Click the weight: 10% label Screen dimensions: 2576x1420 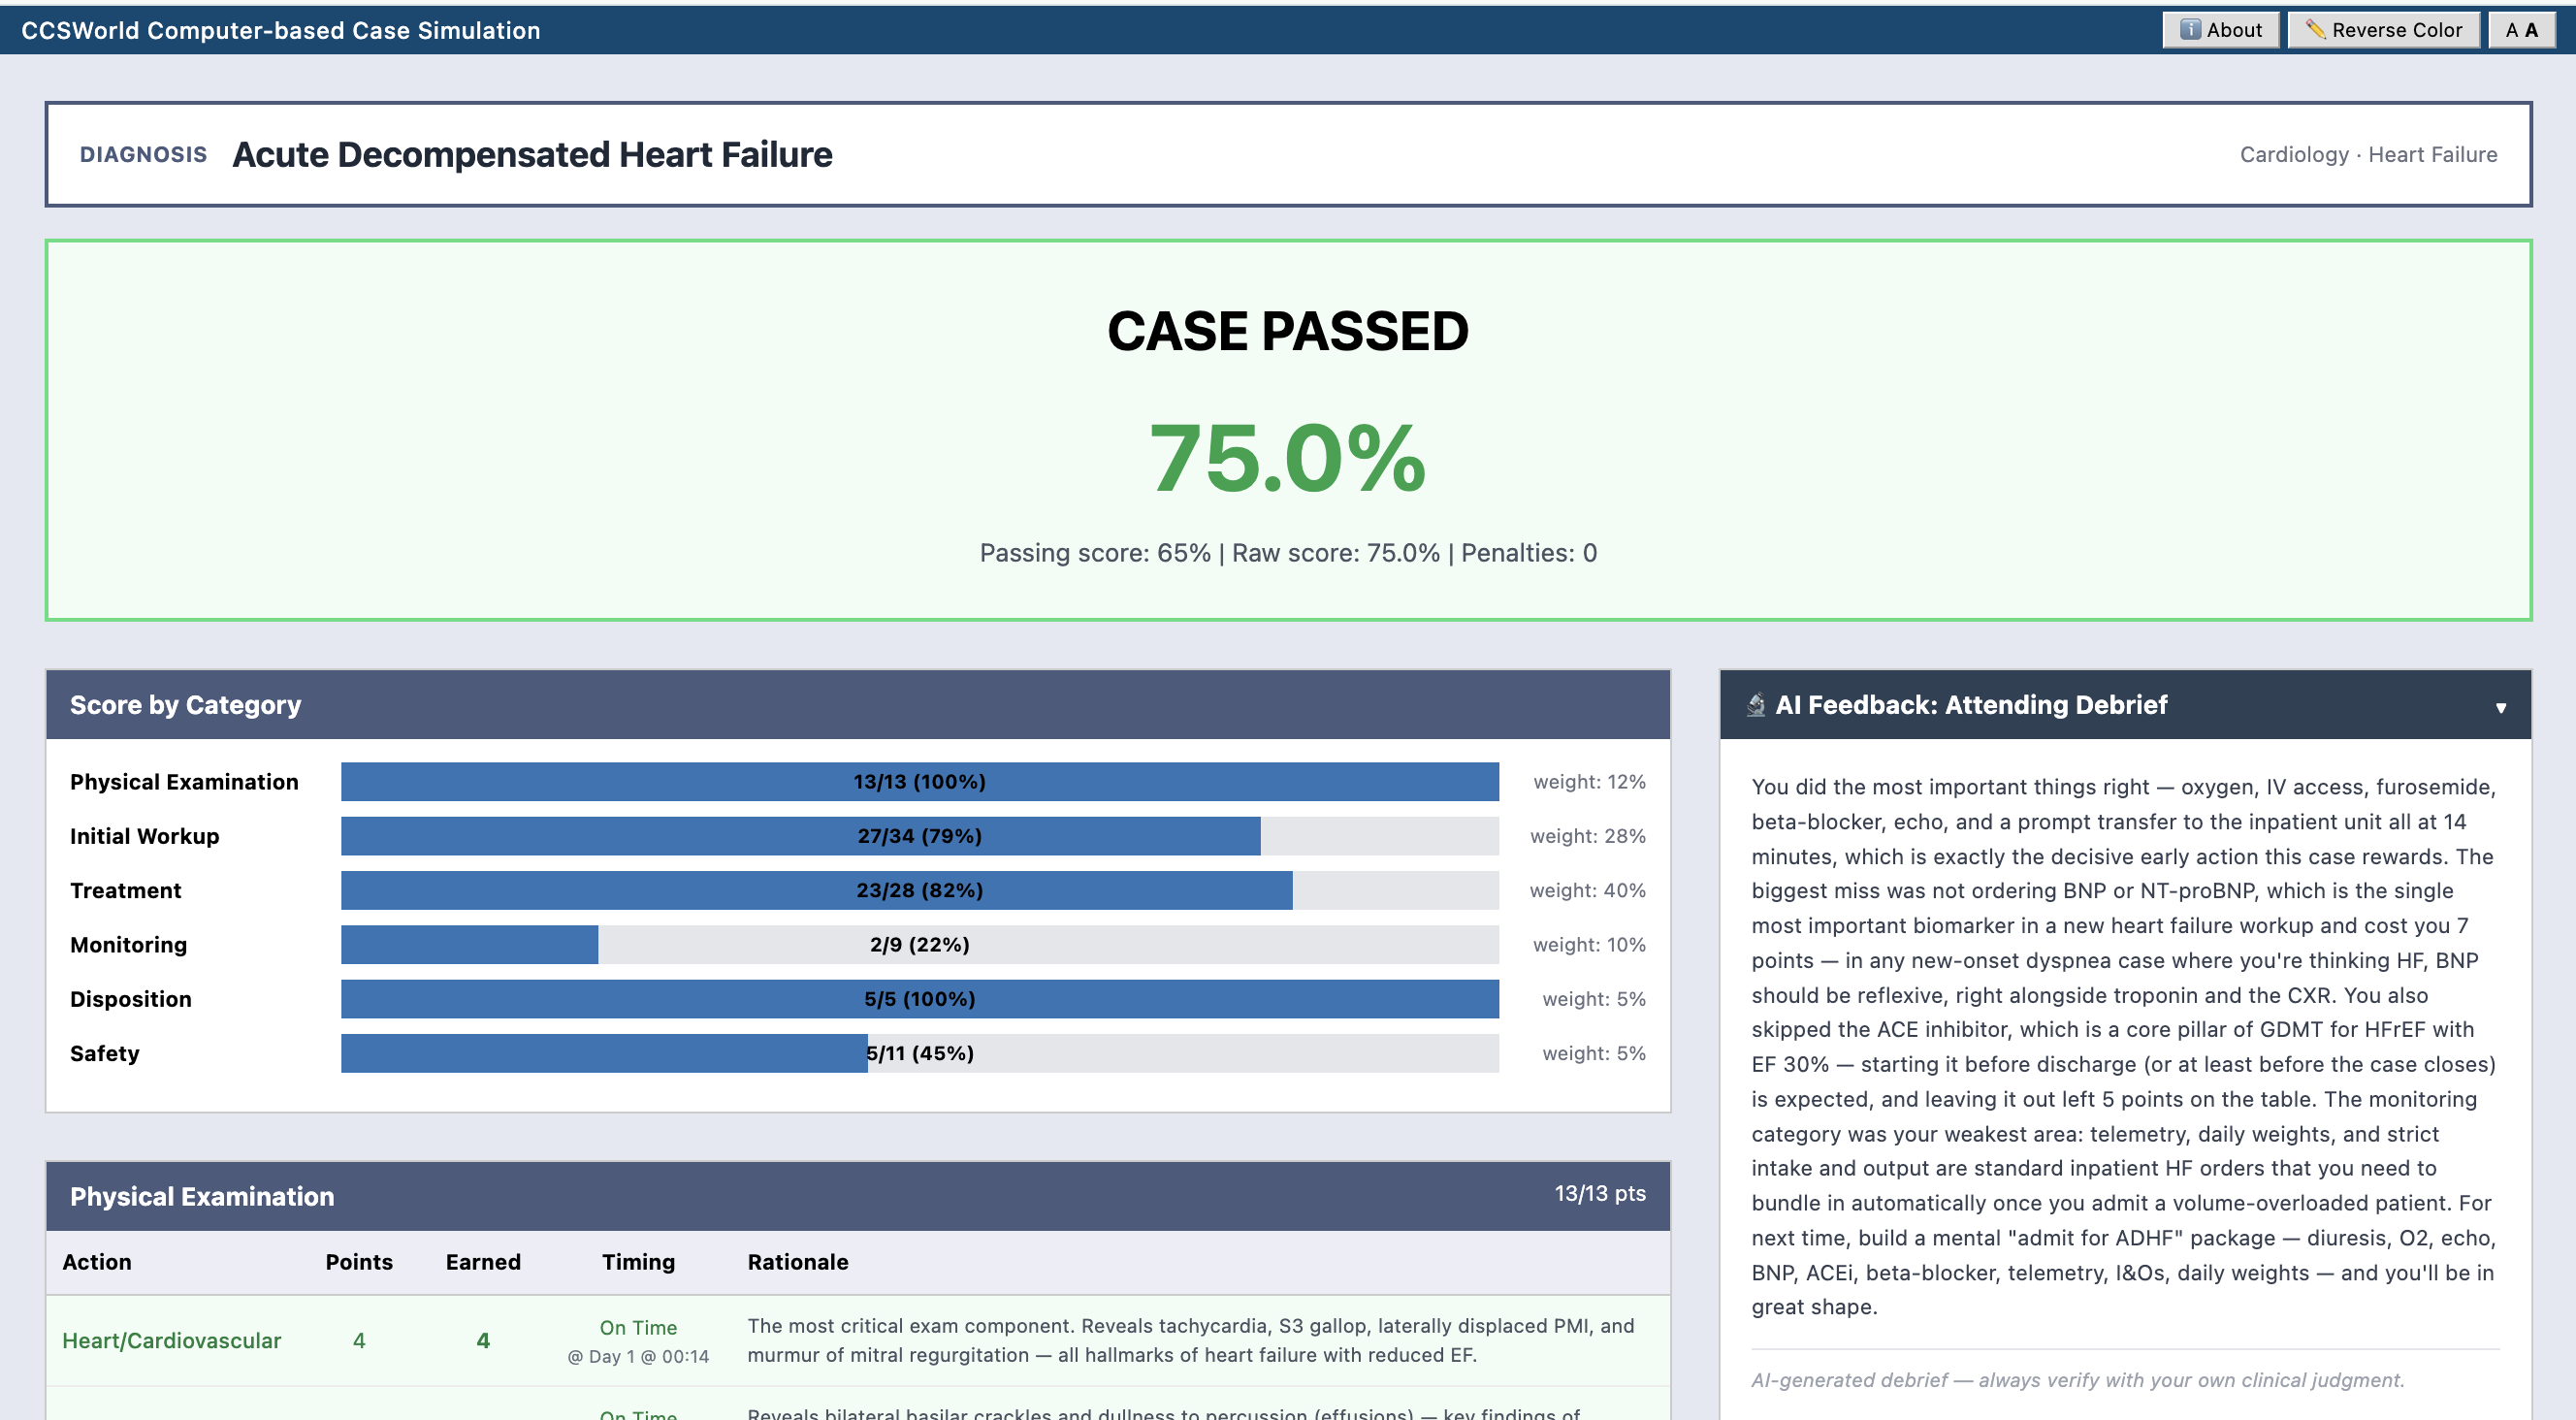tap(1589, 945)
